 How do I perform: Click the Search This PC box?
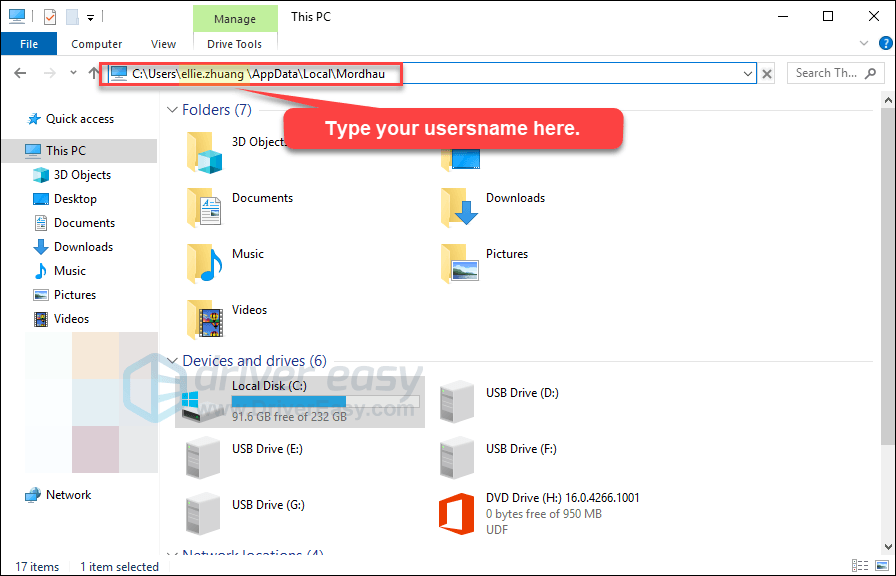(x=835, y=73)
